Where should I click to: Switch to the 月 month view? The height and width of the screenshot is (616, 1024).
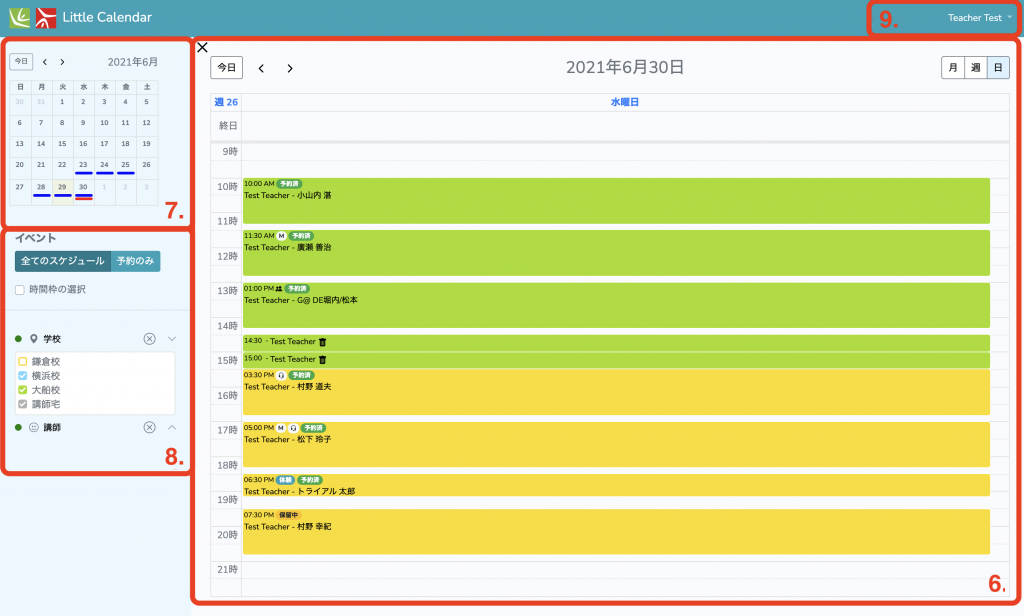pyautogui.click(x=952, y=68)
